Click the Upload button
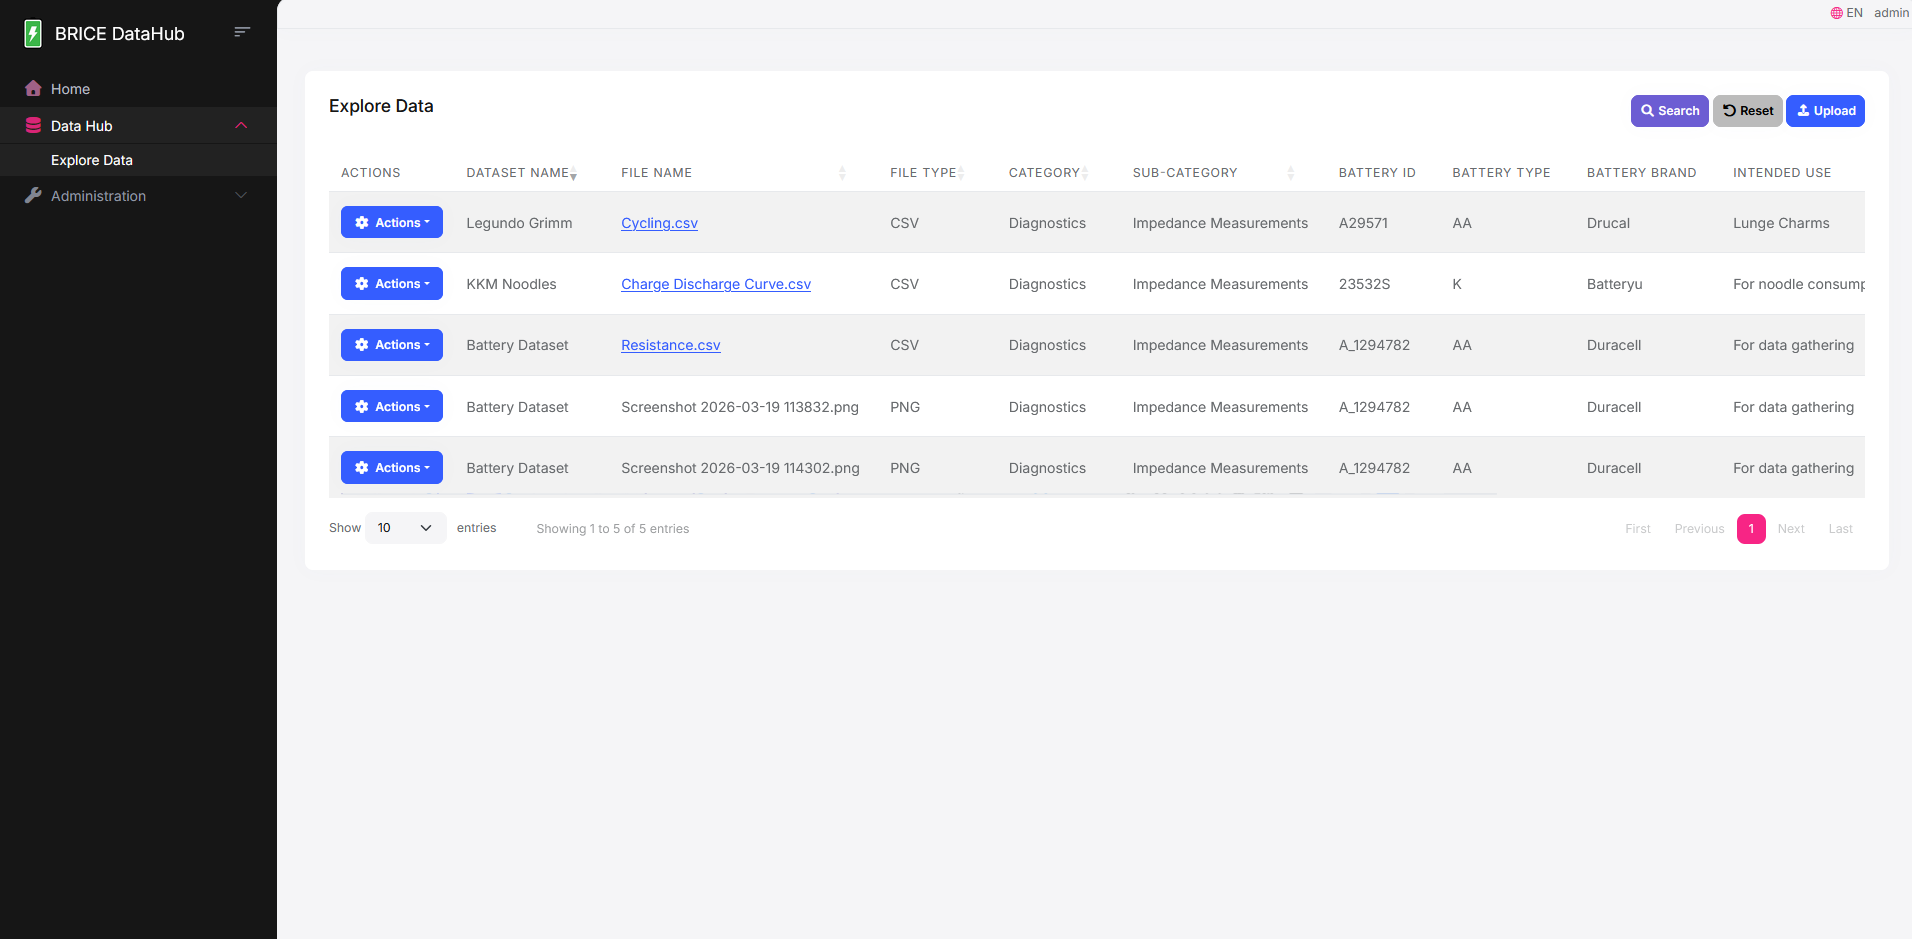The height and width of the screenshot is (939, 1912). click(1825, 111)
